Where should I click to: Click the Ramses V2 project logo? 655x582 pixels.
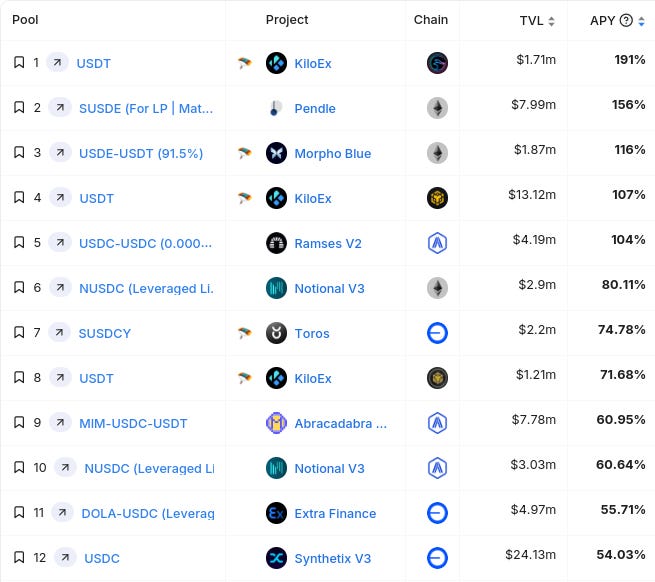(x=276, y=243)
